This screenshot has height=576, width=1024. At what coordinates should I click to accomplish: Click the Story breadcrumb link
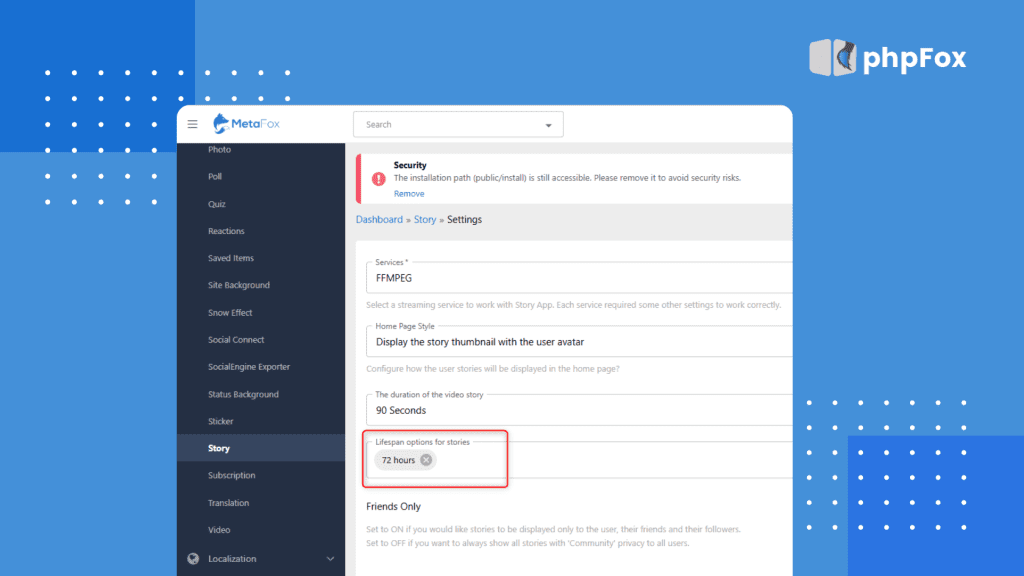coord(425,219)
